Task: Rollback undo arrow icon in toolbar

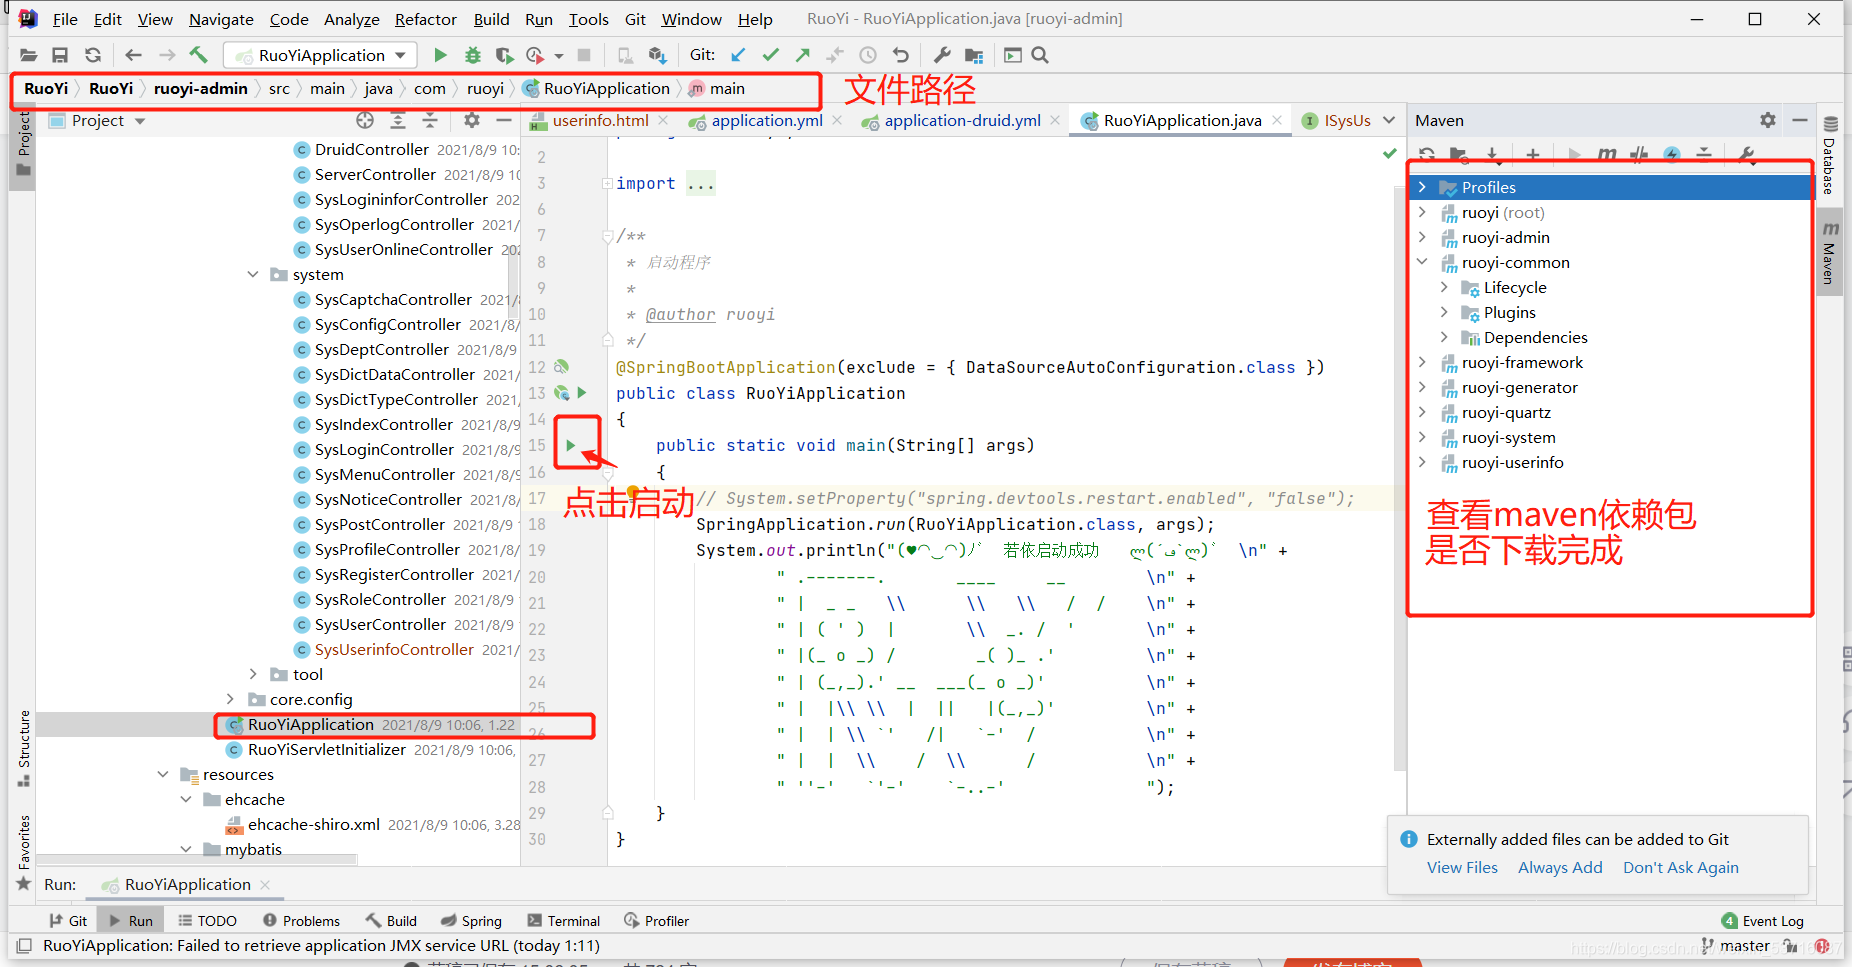Action: coord(901,55)
